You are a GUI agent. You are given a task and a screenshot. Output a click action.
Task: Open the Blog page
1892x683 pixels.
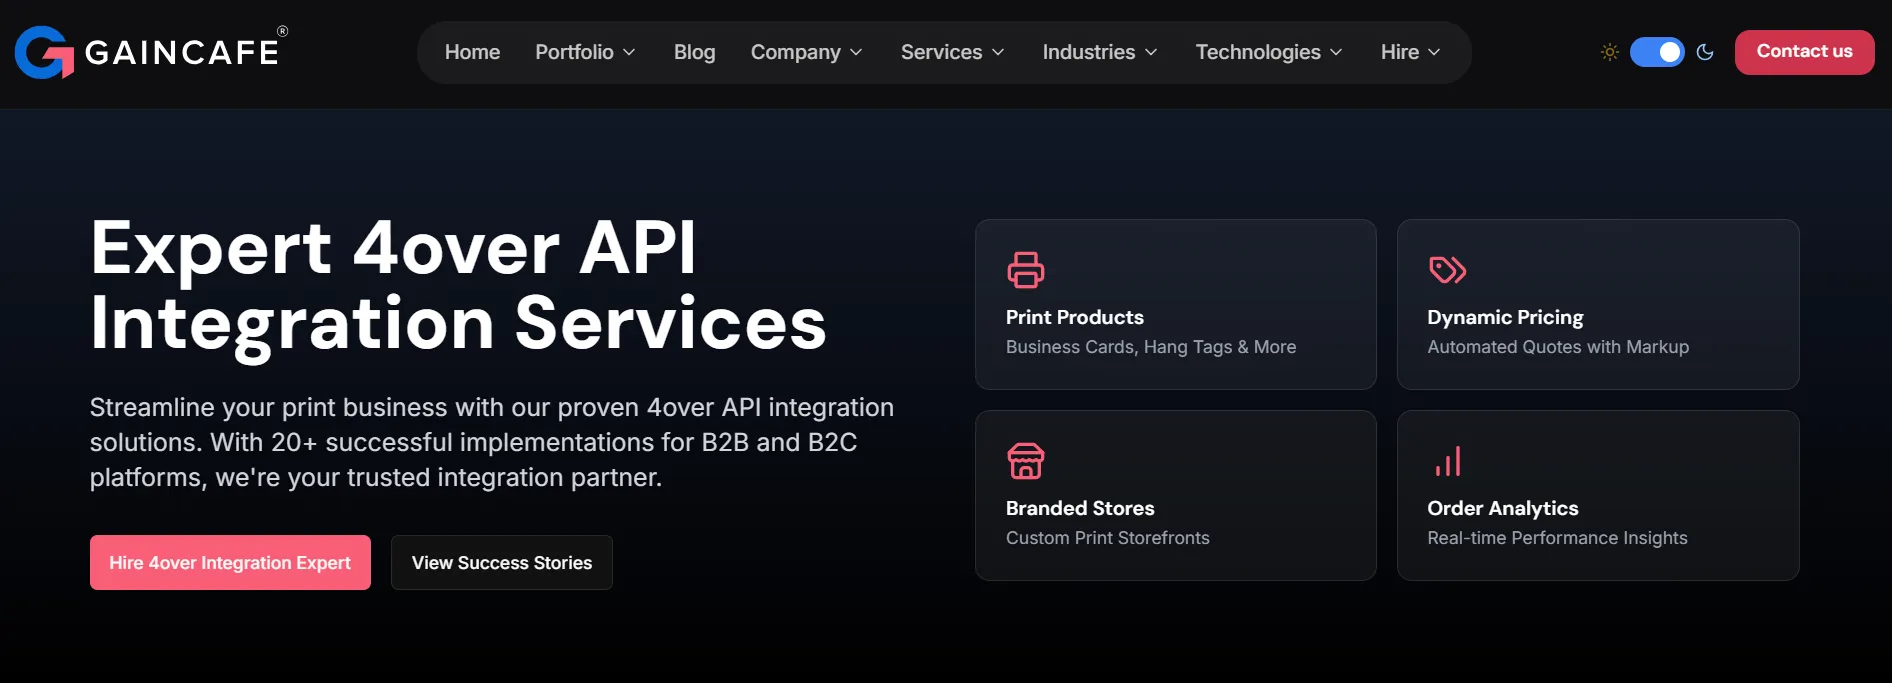tap(694, 52)
